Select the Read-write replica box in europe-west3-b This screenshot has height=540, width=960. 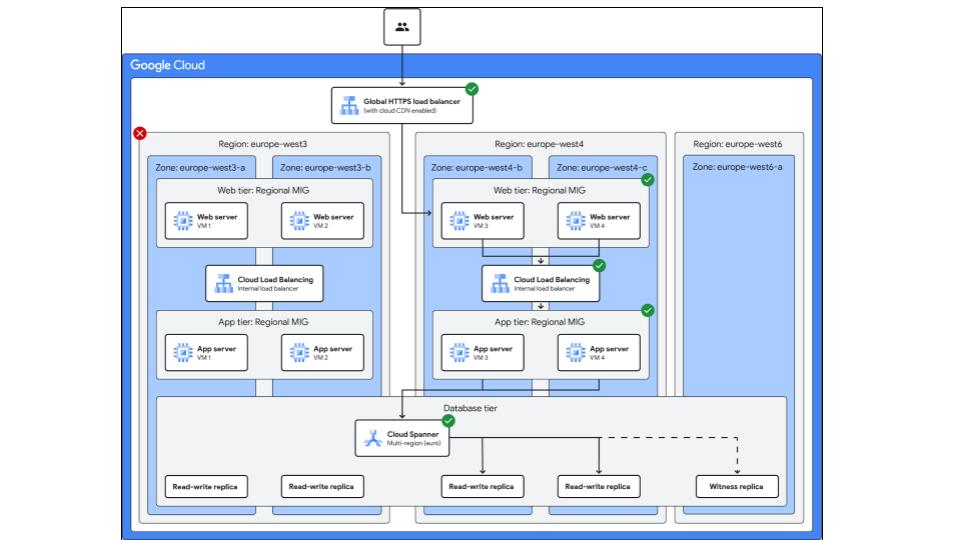322,487
